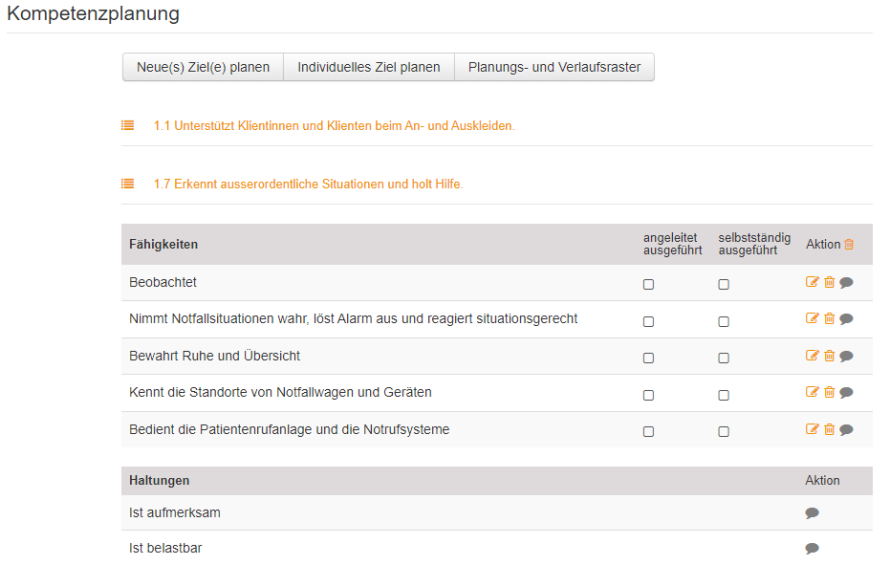Check selbstständig ausgeführt for Nimmt Notfallsituationen
The width and height of the screenshot is (890, 587).
pos(723,322)
